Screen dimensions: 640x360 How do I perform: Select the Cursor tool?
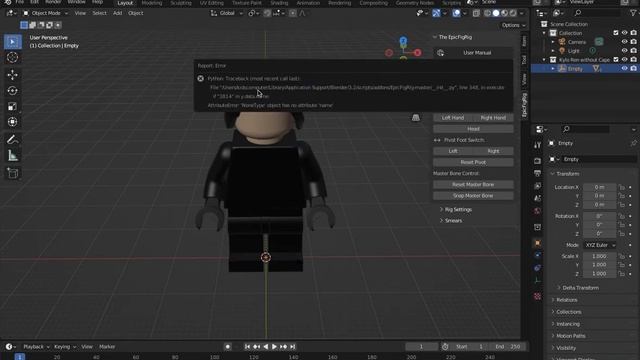coord(13,58)
